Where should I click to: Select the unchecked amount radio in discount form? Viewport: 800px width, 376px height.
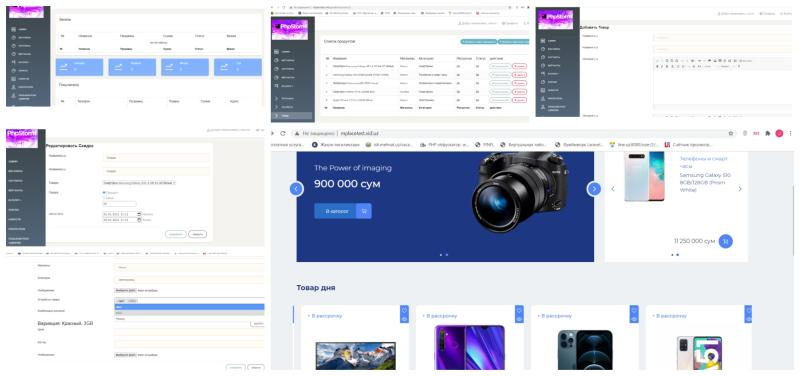(104, 197)
